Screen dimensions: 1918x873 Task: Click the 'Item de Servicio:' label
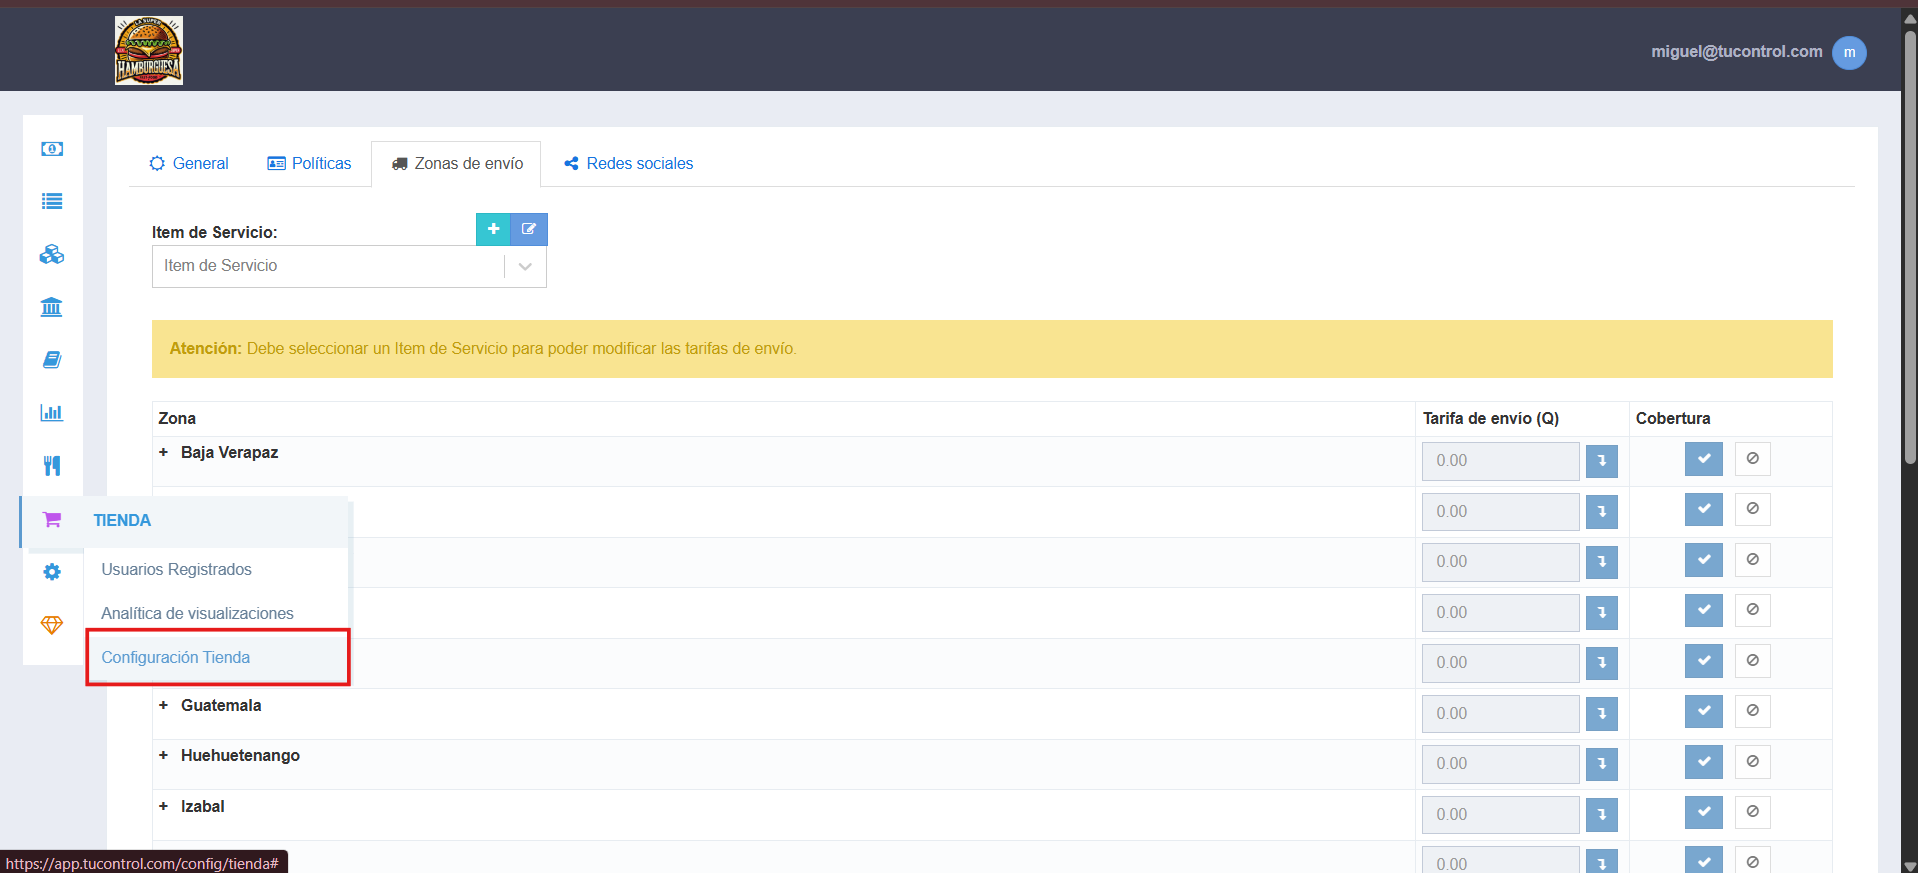[215, 232]
